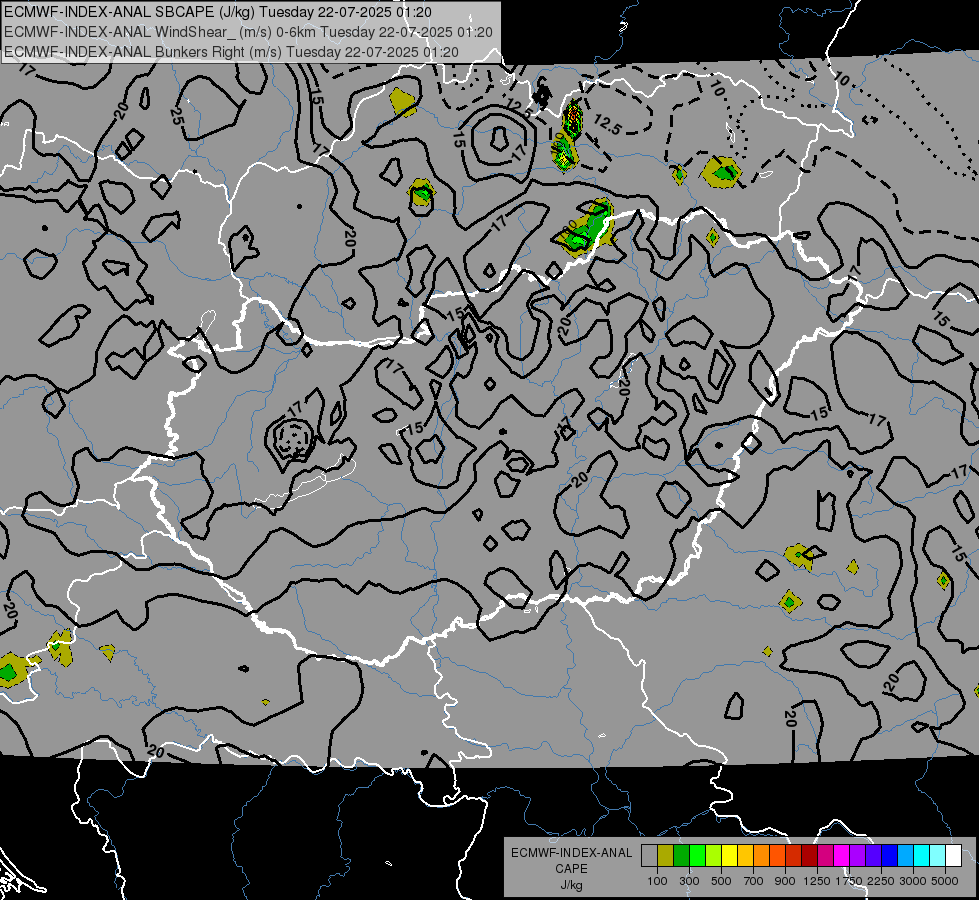This screenshot has height=900, width=979.
Task: Click the legend label '500'
Action: click(721, 881)
